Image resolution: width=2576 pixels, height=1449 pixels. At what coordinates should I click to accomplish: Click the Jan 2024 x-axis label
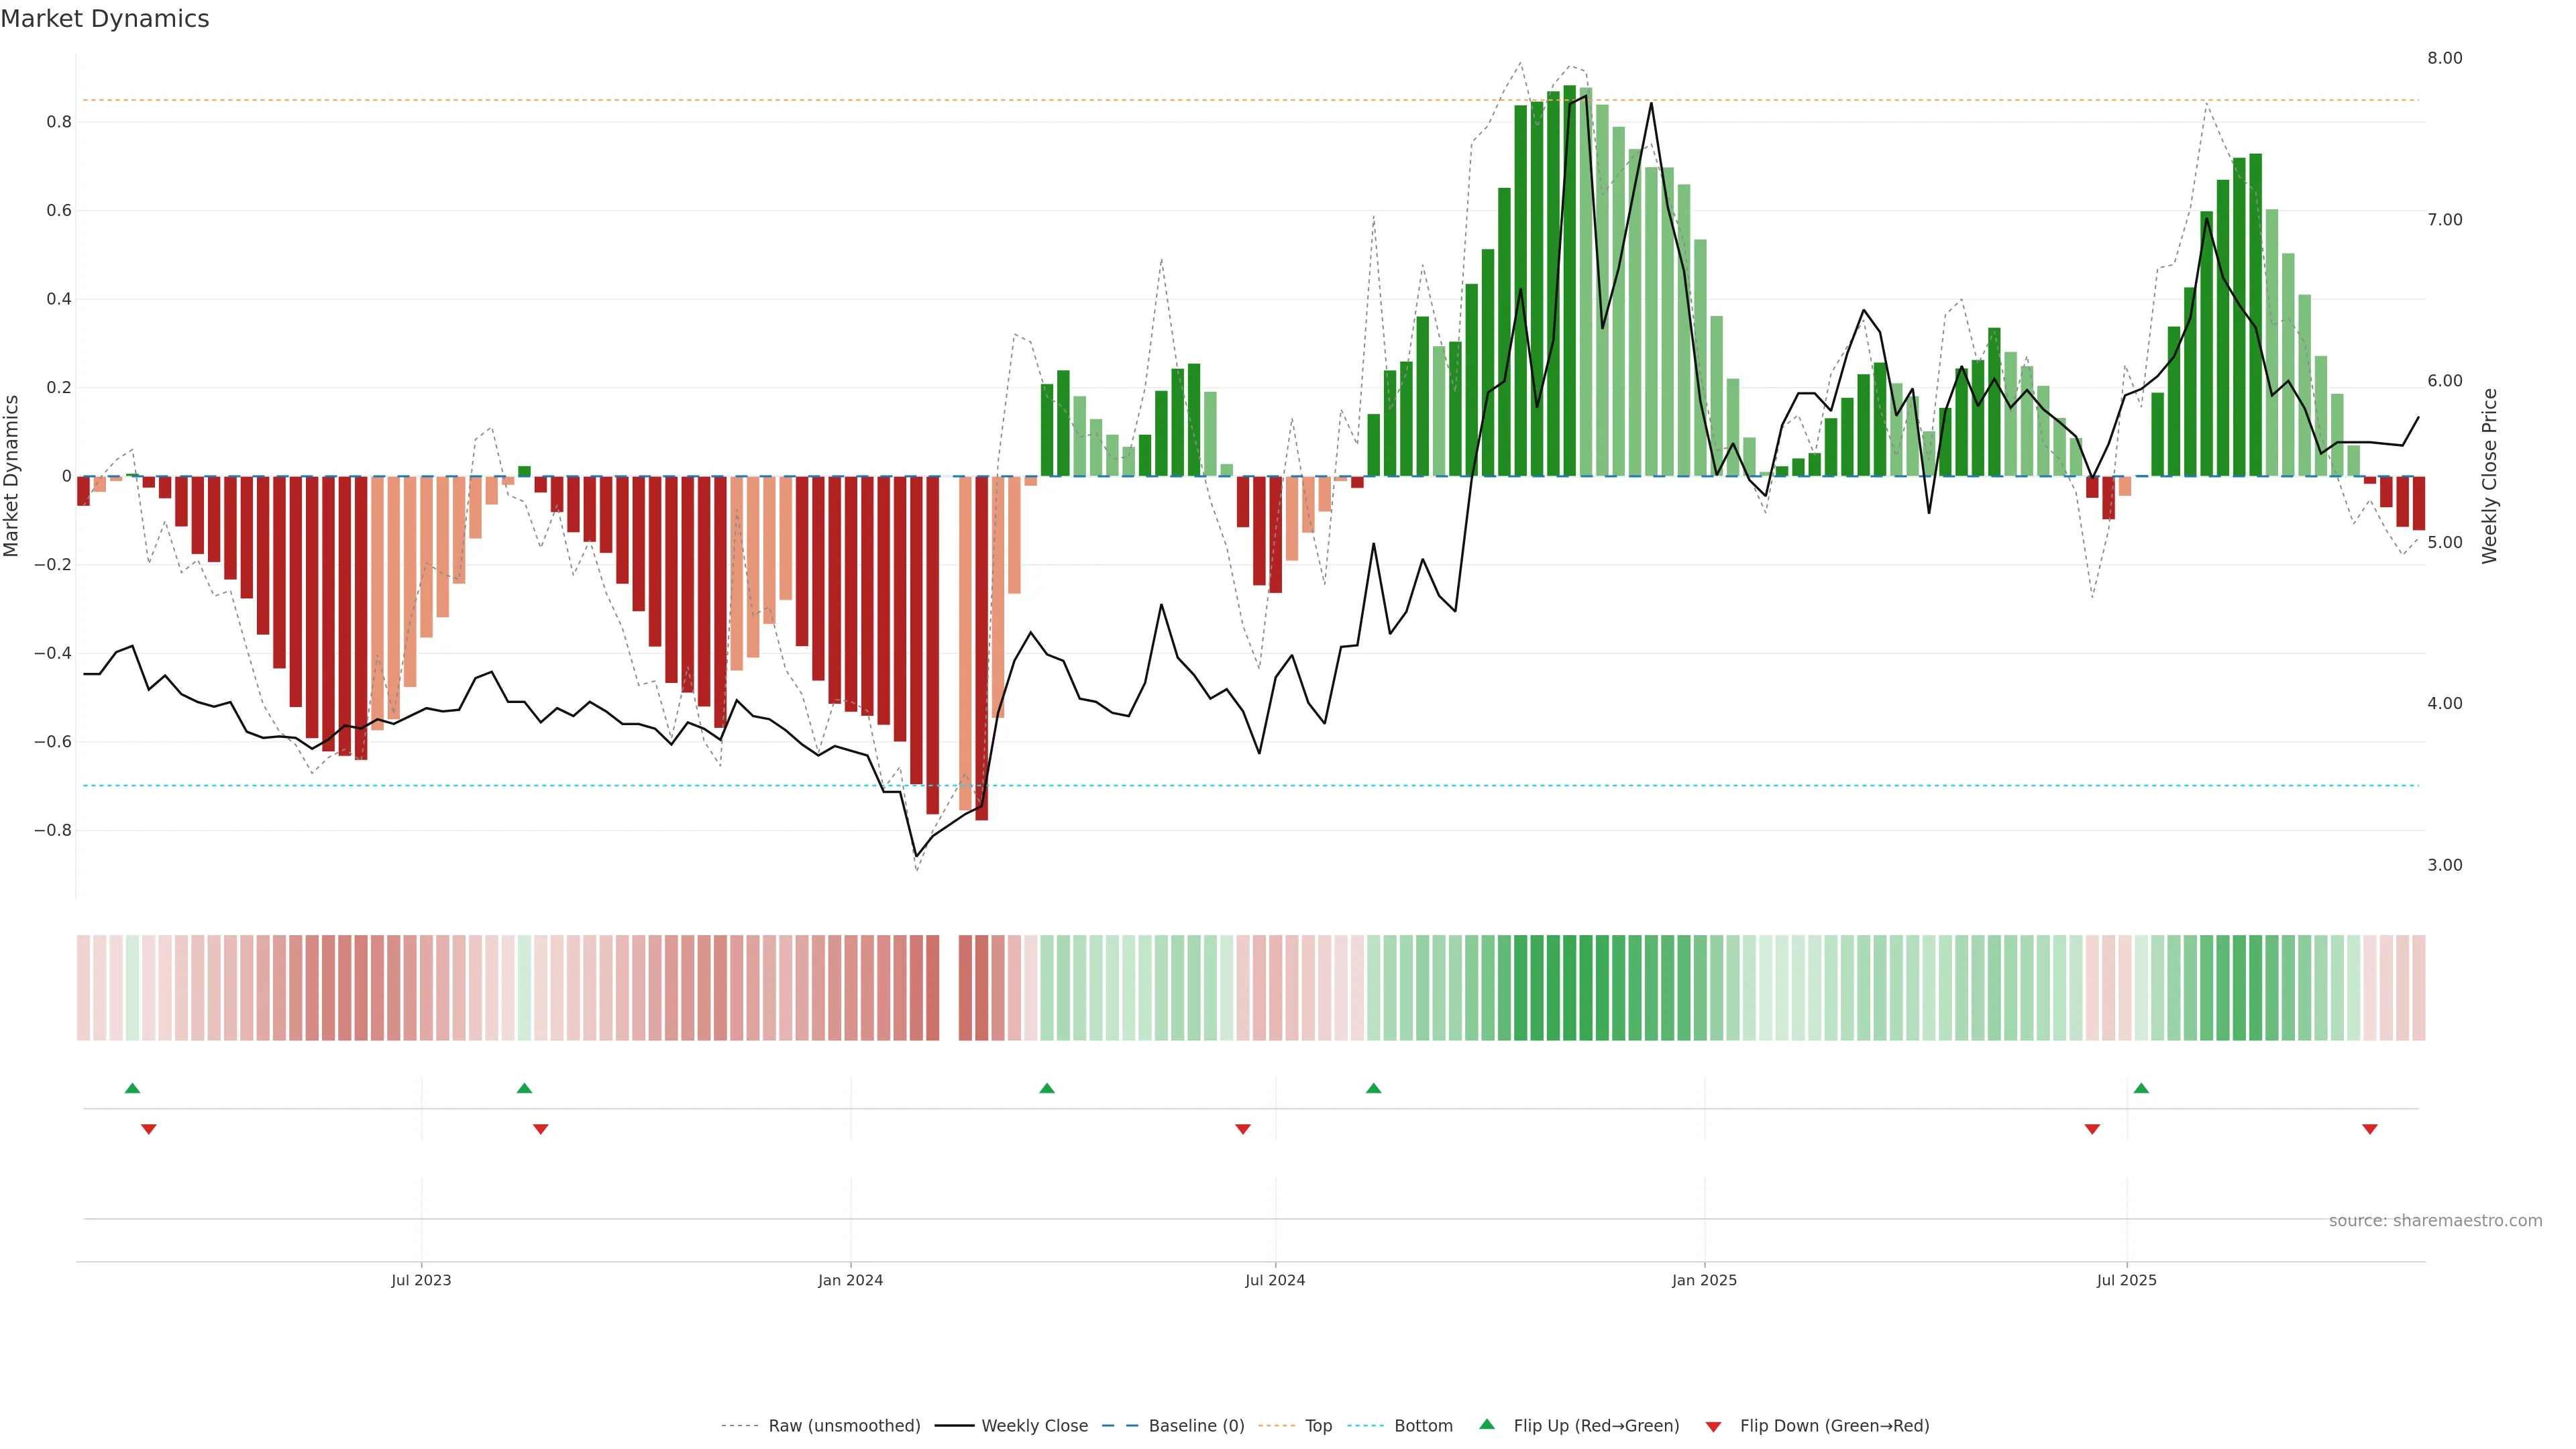850,1280
